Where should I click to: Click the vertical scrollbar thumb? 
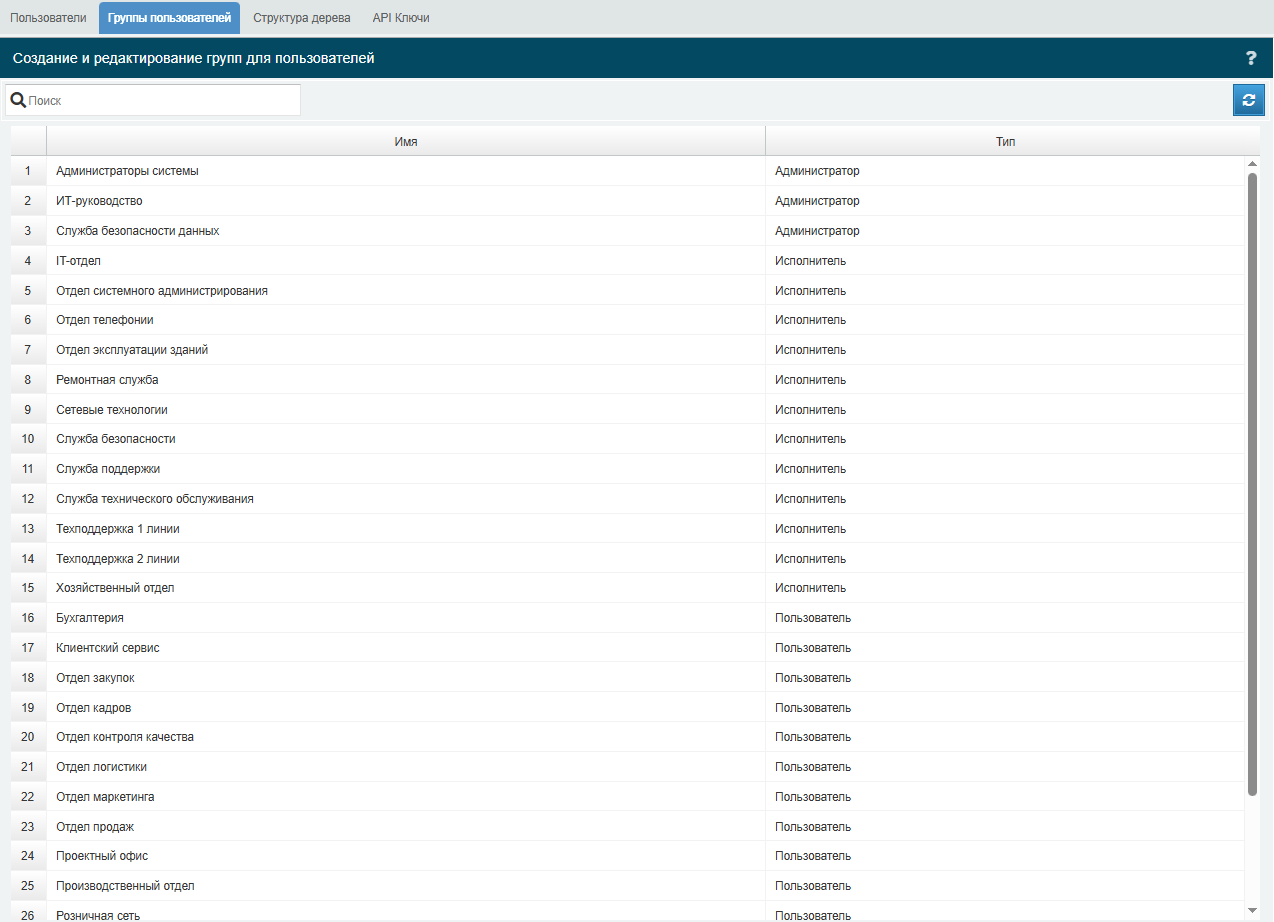point(1253,484)
